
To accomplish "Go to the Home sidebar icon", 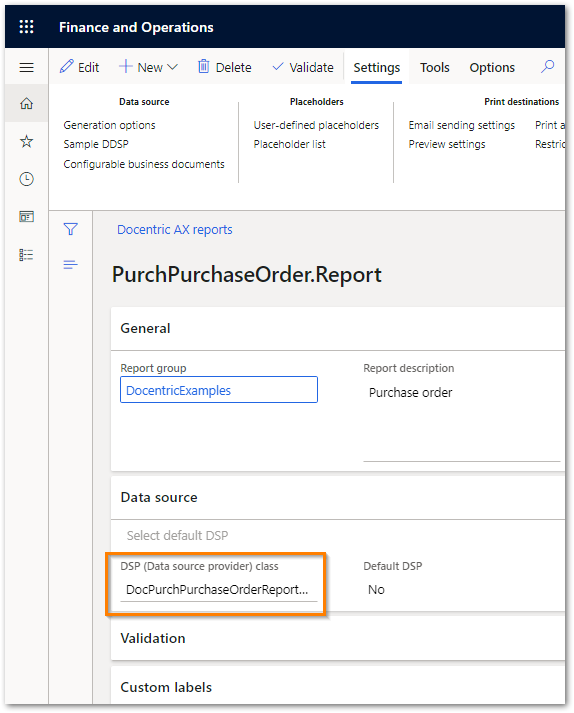I will (x=26, y=103).
